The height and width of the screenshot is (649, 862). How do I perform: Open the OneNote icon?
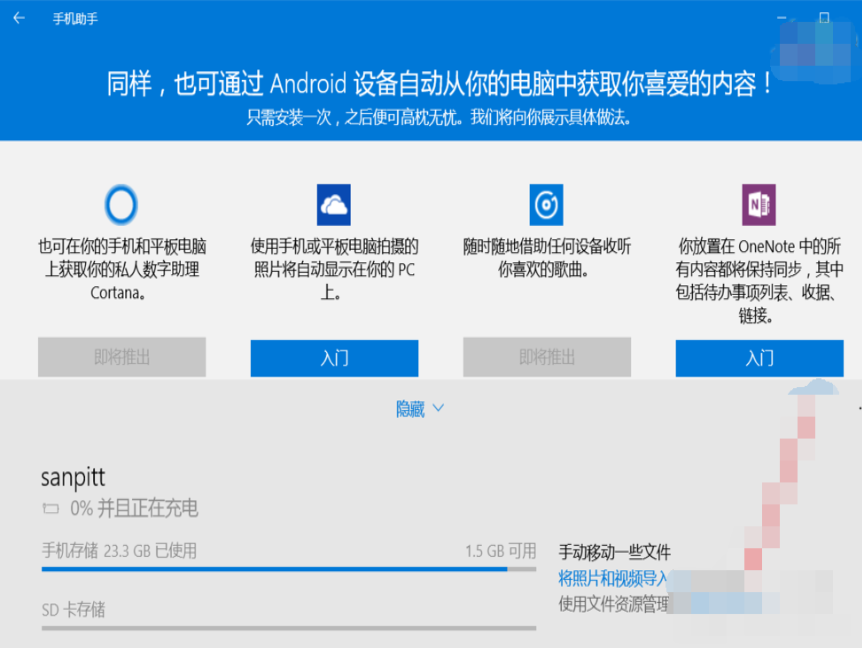pos(759,204)
